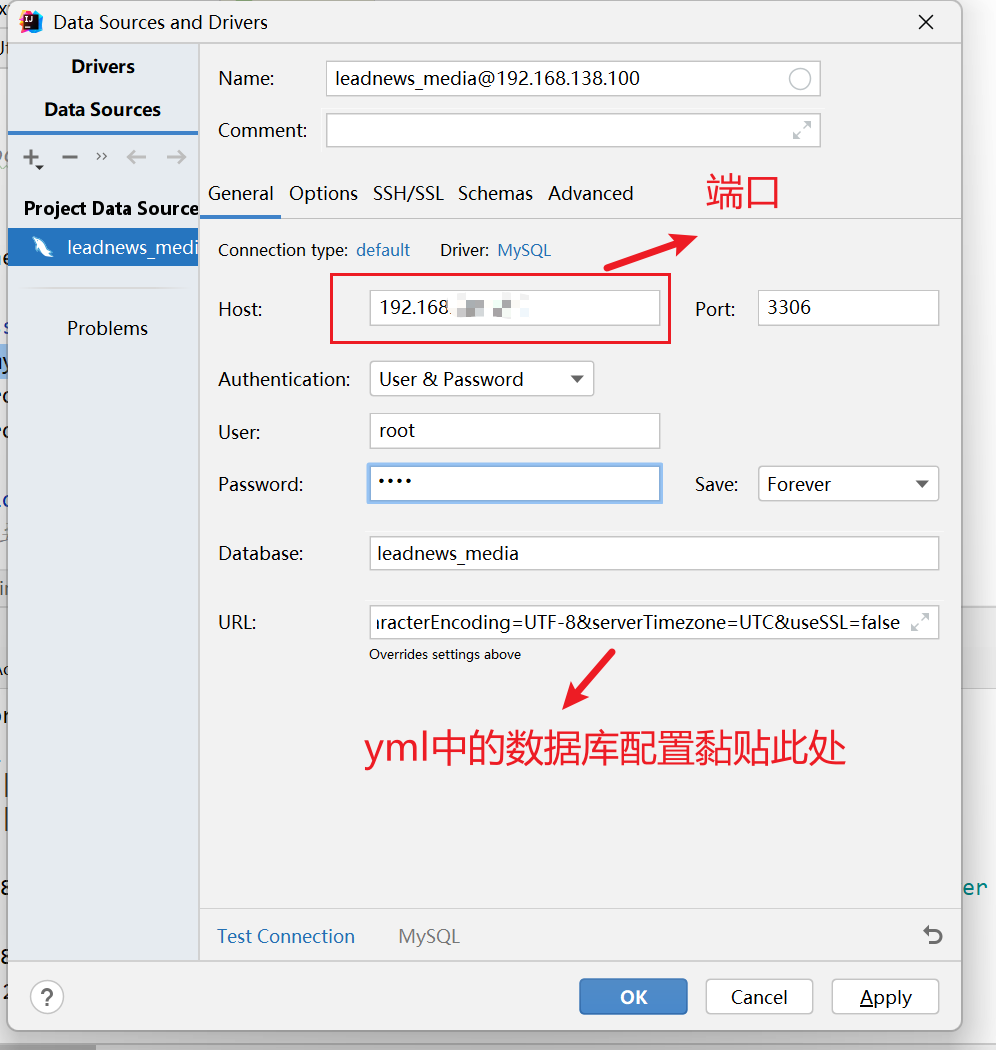Click the color circle in Name field
996x1050 pixels.
click(800, 79)
